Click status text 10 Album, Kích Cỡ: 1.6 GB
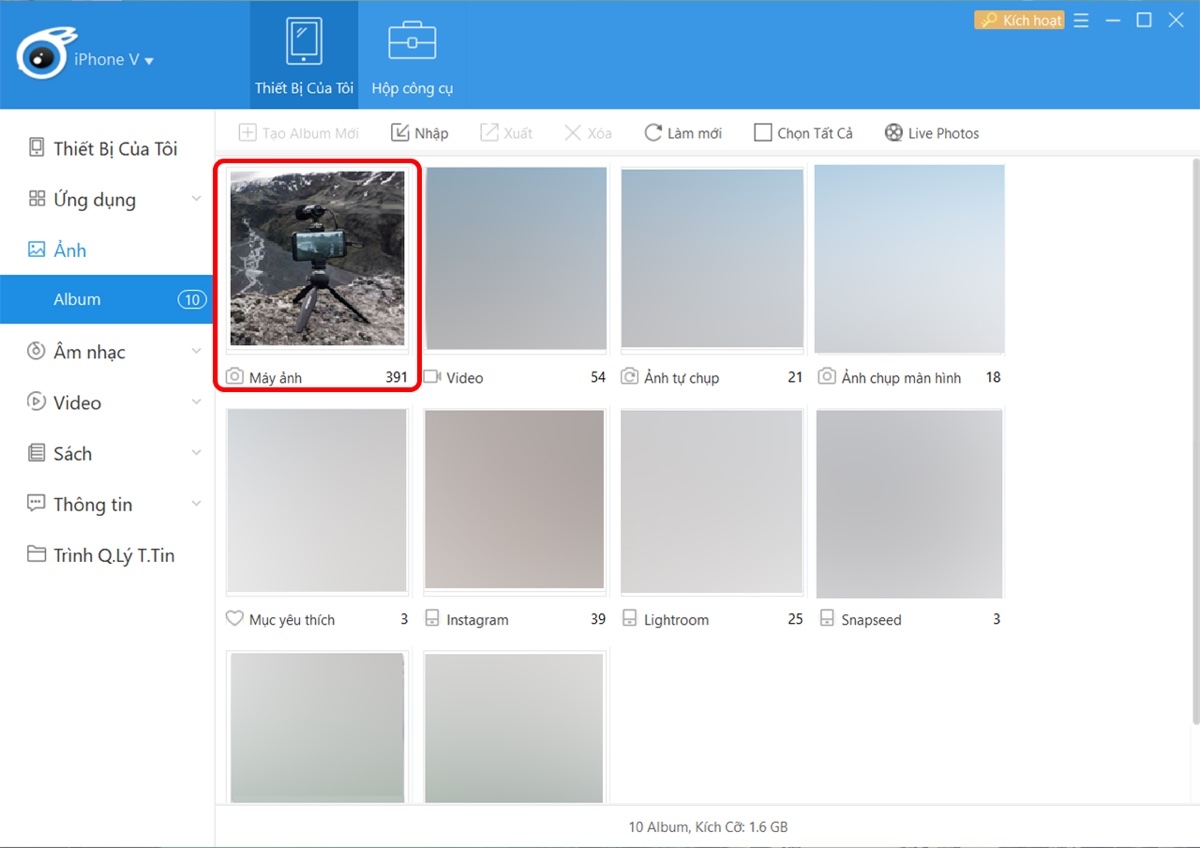 point(708,827)
